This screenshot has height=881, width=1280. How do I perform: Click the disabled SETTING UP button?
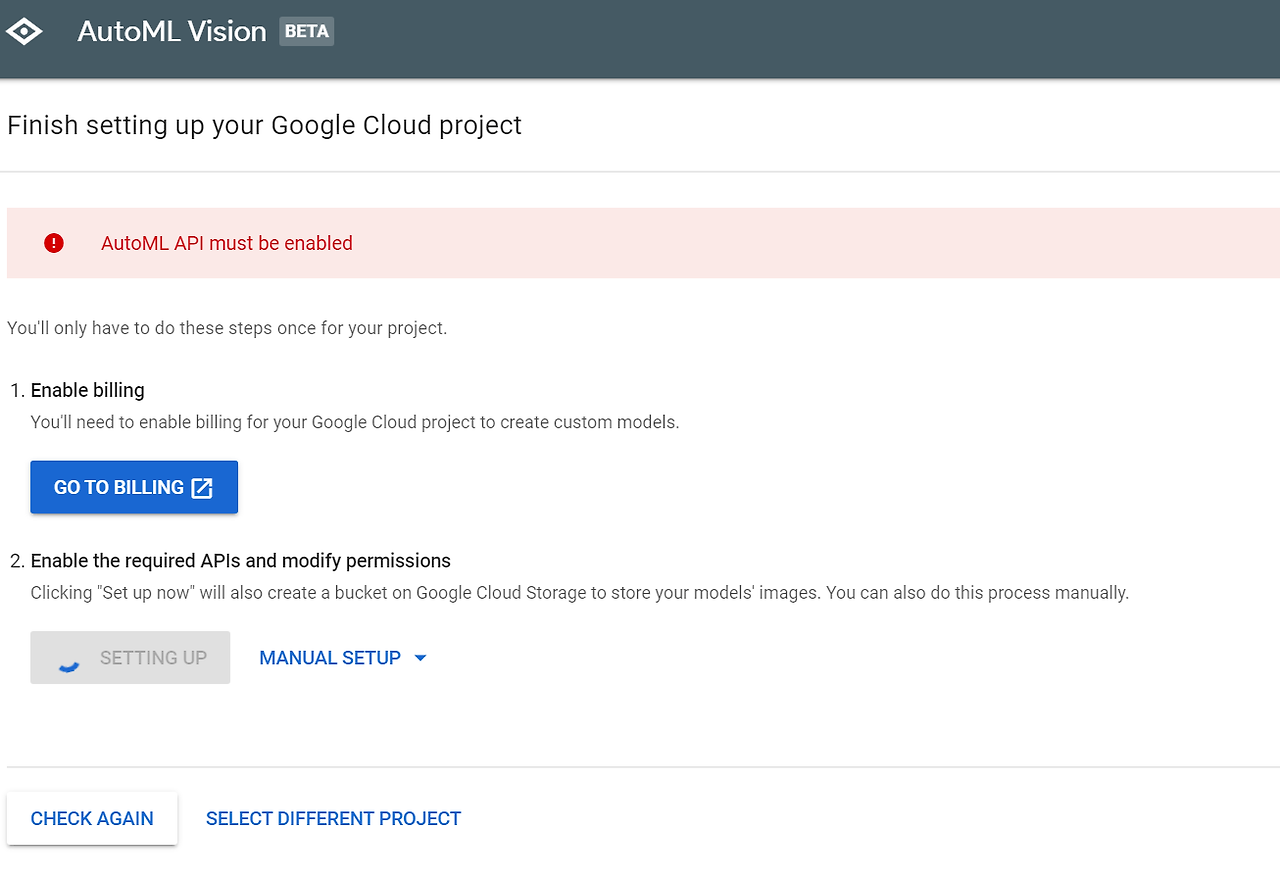pos(153,658)
